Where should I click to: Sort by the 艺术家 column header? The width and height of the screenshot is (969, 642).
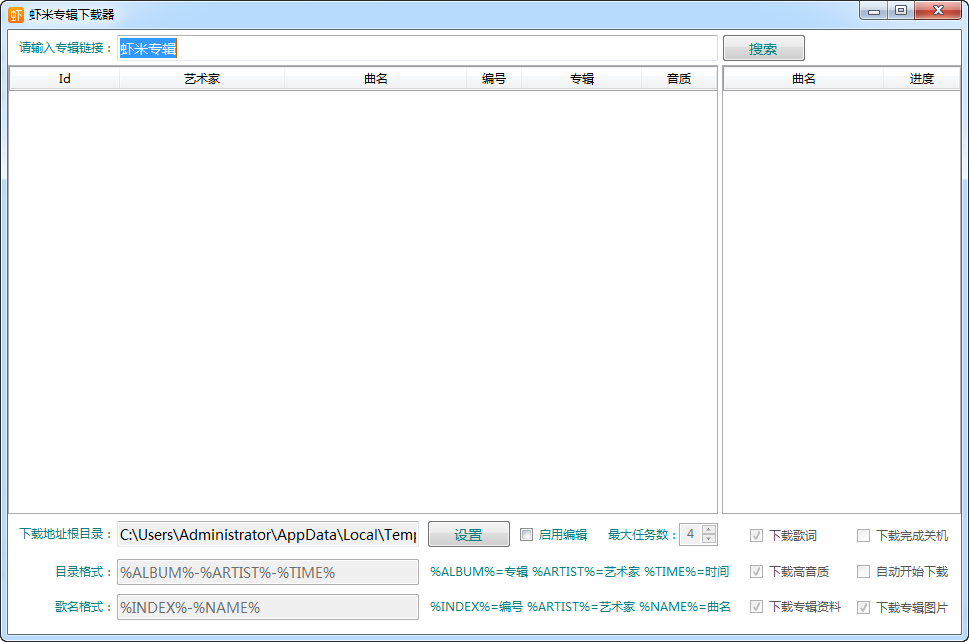(x=202, y=79)
